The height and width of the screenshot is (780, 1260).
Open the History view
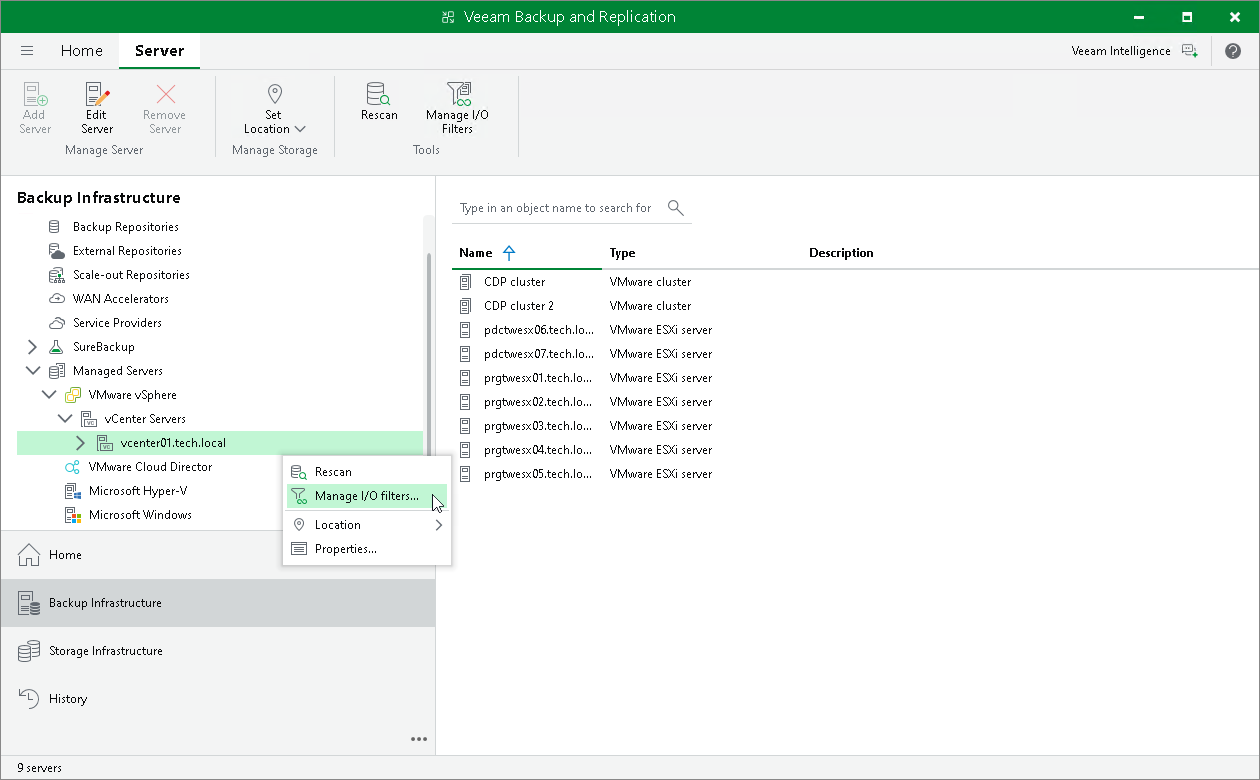pyautogui.click(x=218, y=699)
